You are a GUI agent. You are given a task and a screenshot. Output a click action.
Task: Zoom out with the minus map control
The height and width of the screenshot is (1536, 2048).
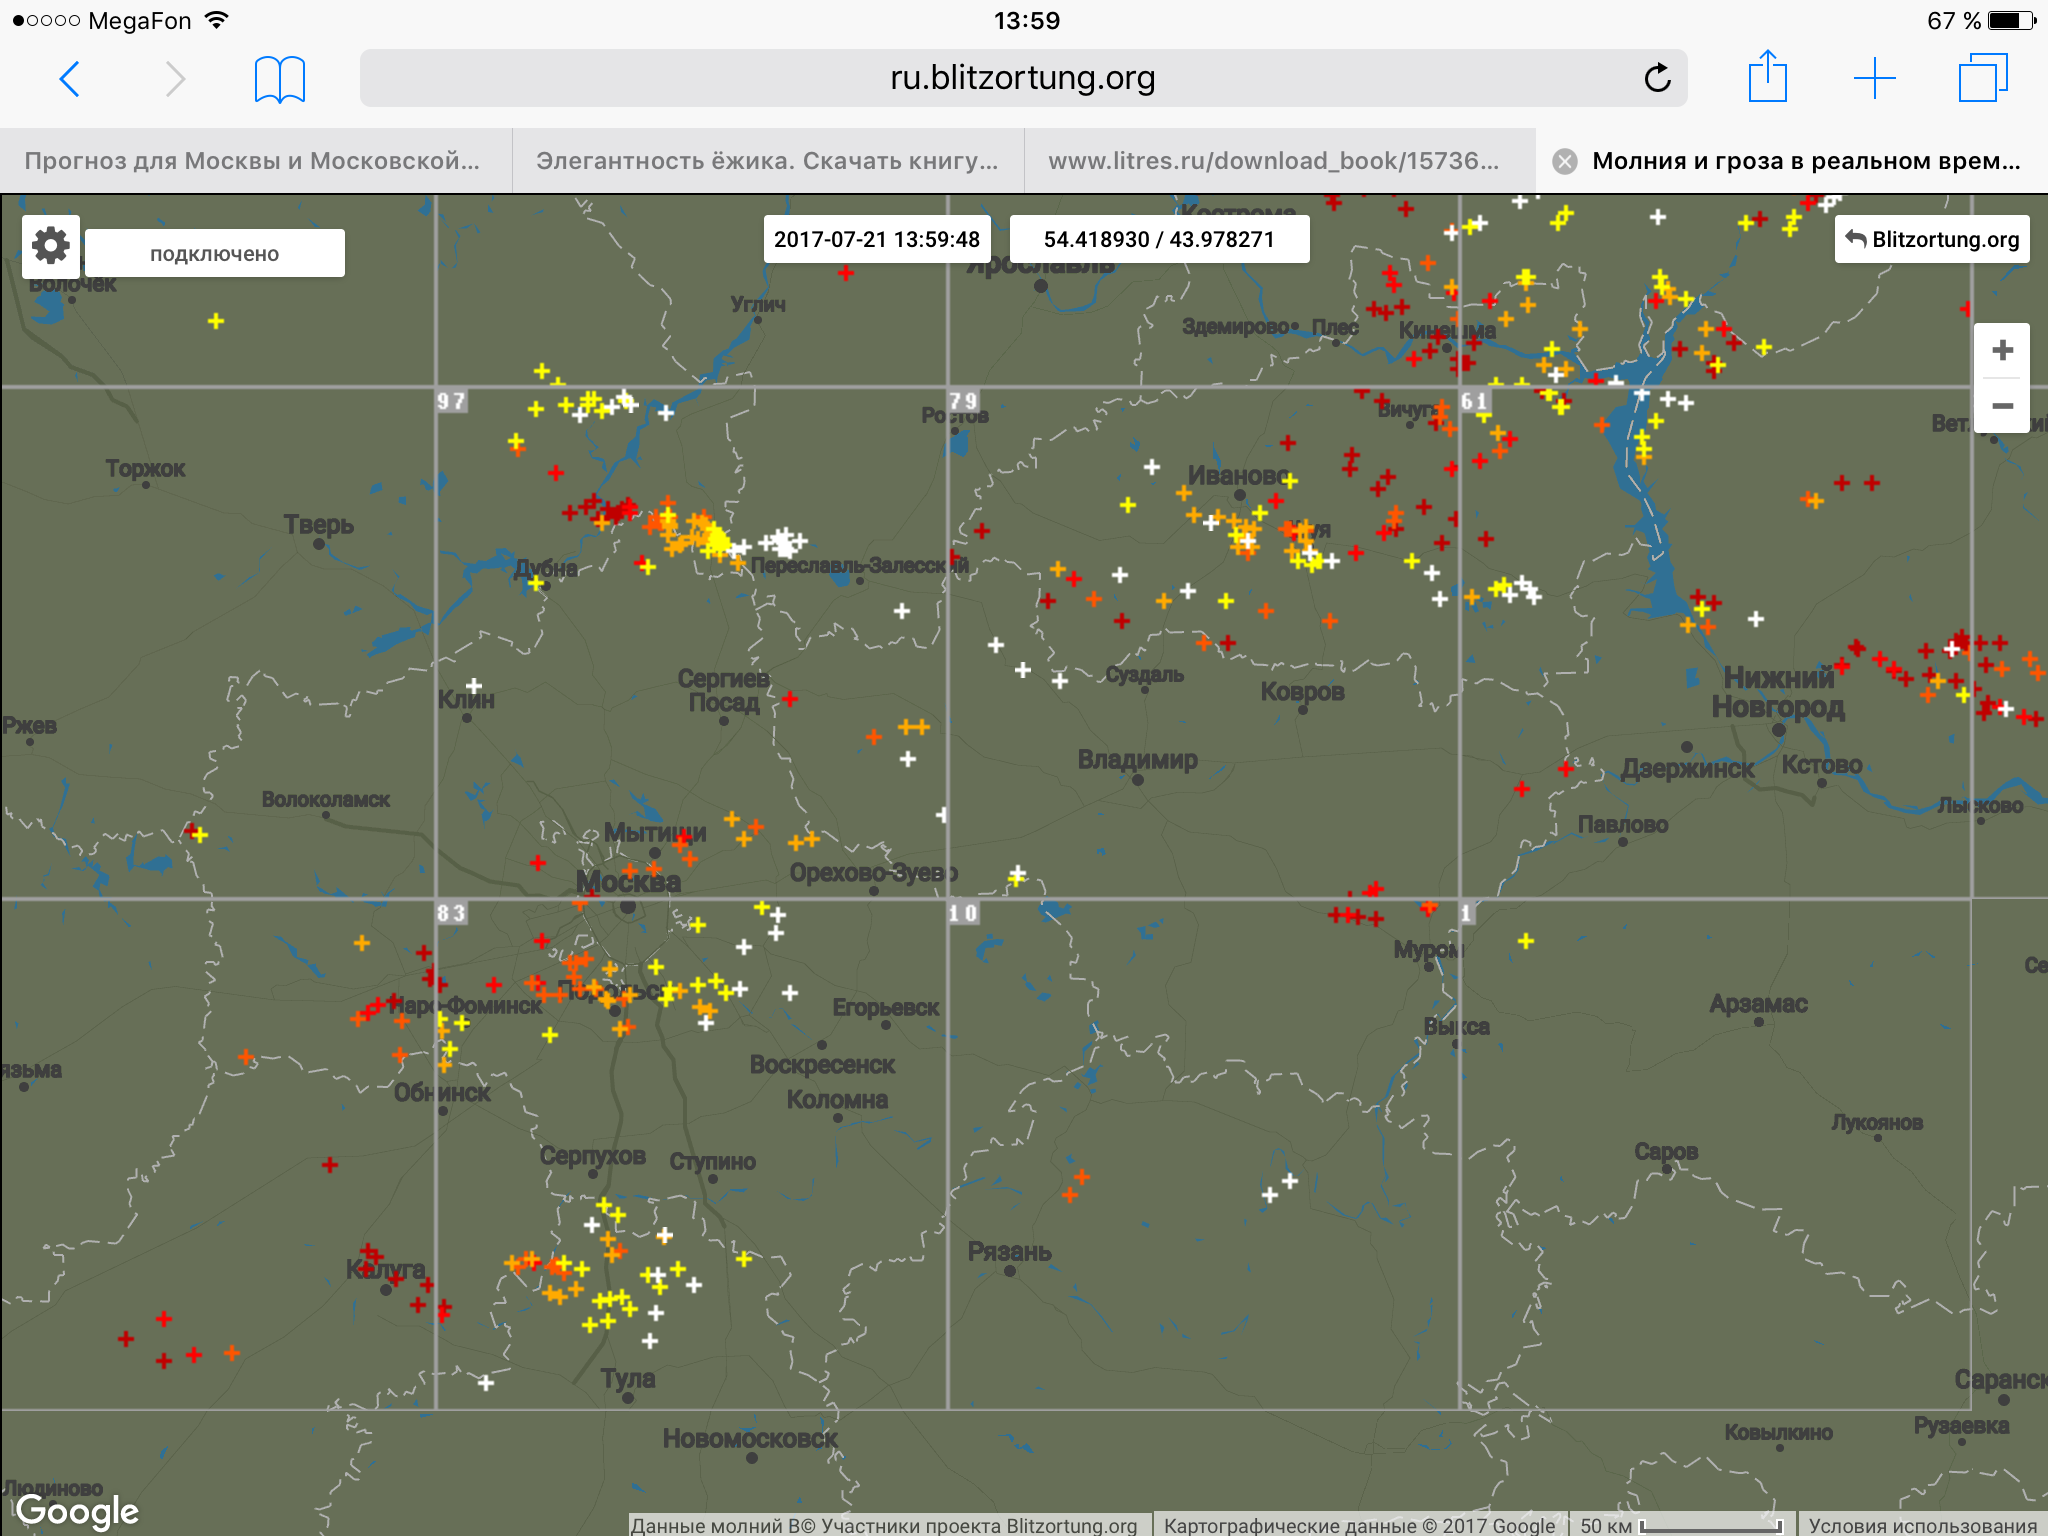coord(2001,406)
